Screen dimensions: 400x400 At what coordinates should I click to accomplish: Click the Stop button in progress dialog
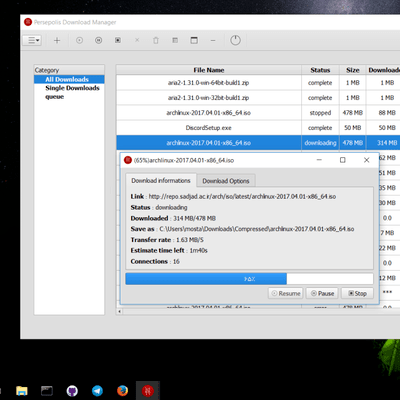tap(357, 293)
